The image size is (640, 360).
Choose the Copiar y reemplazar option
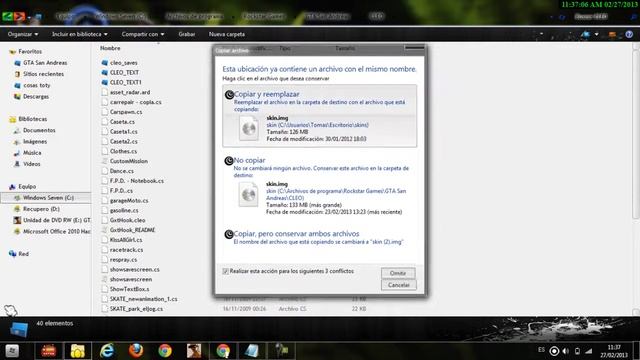tap(320, 116)
